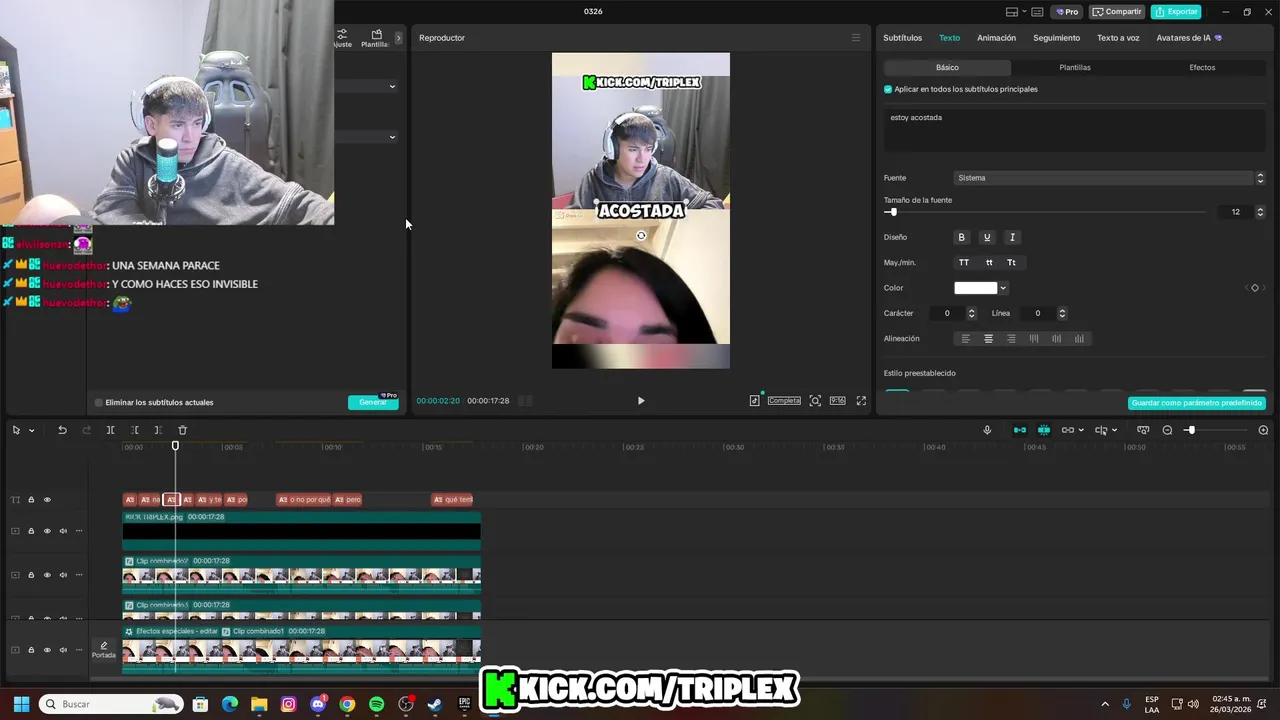Adjust the font size stepper arrows
This screenshot has height=720, width=1280.
(1260, 212)
